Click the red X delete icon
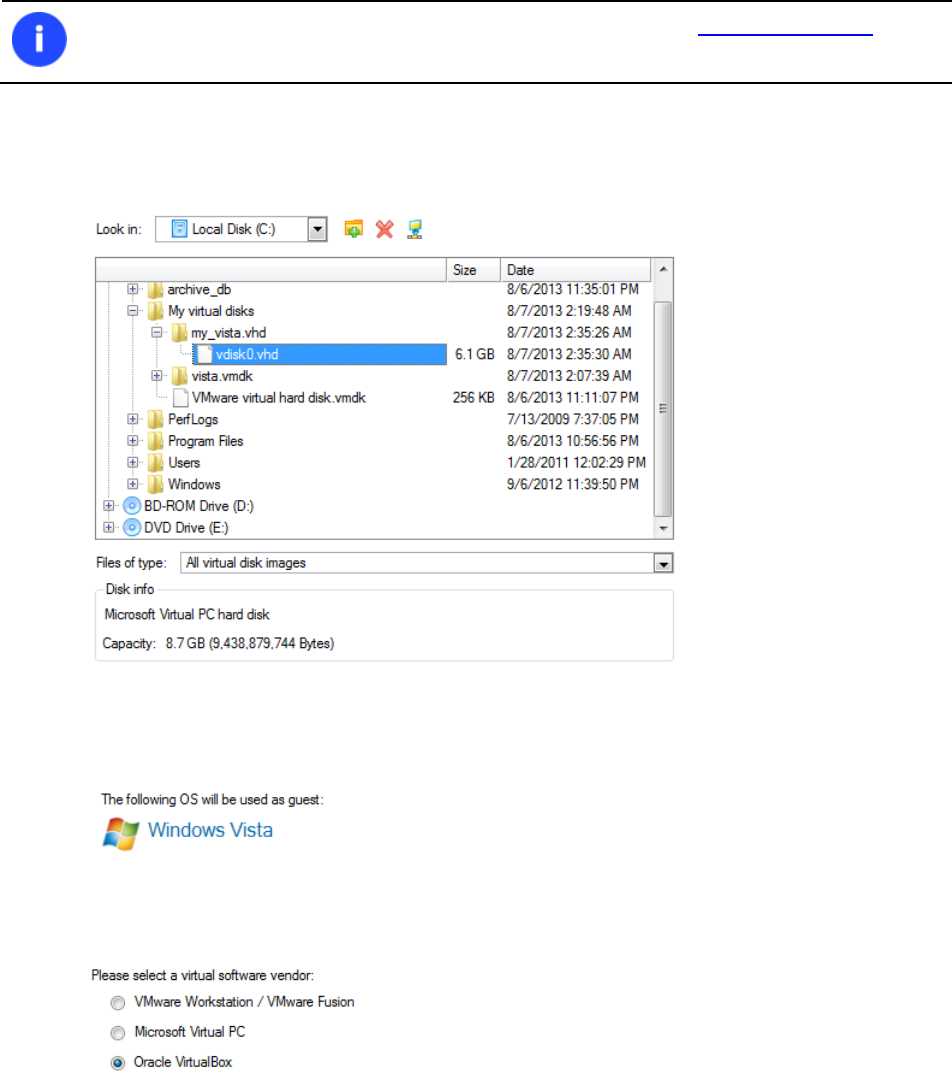 (384, 229)
